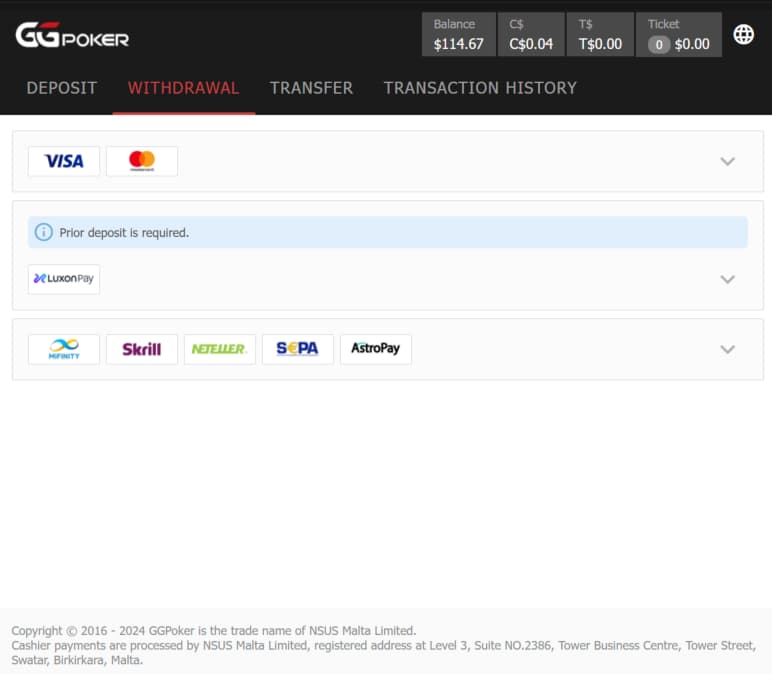Click the ticket count badge showing 0
The image size is (772, 674).
tap(659, 45)
